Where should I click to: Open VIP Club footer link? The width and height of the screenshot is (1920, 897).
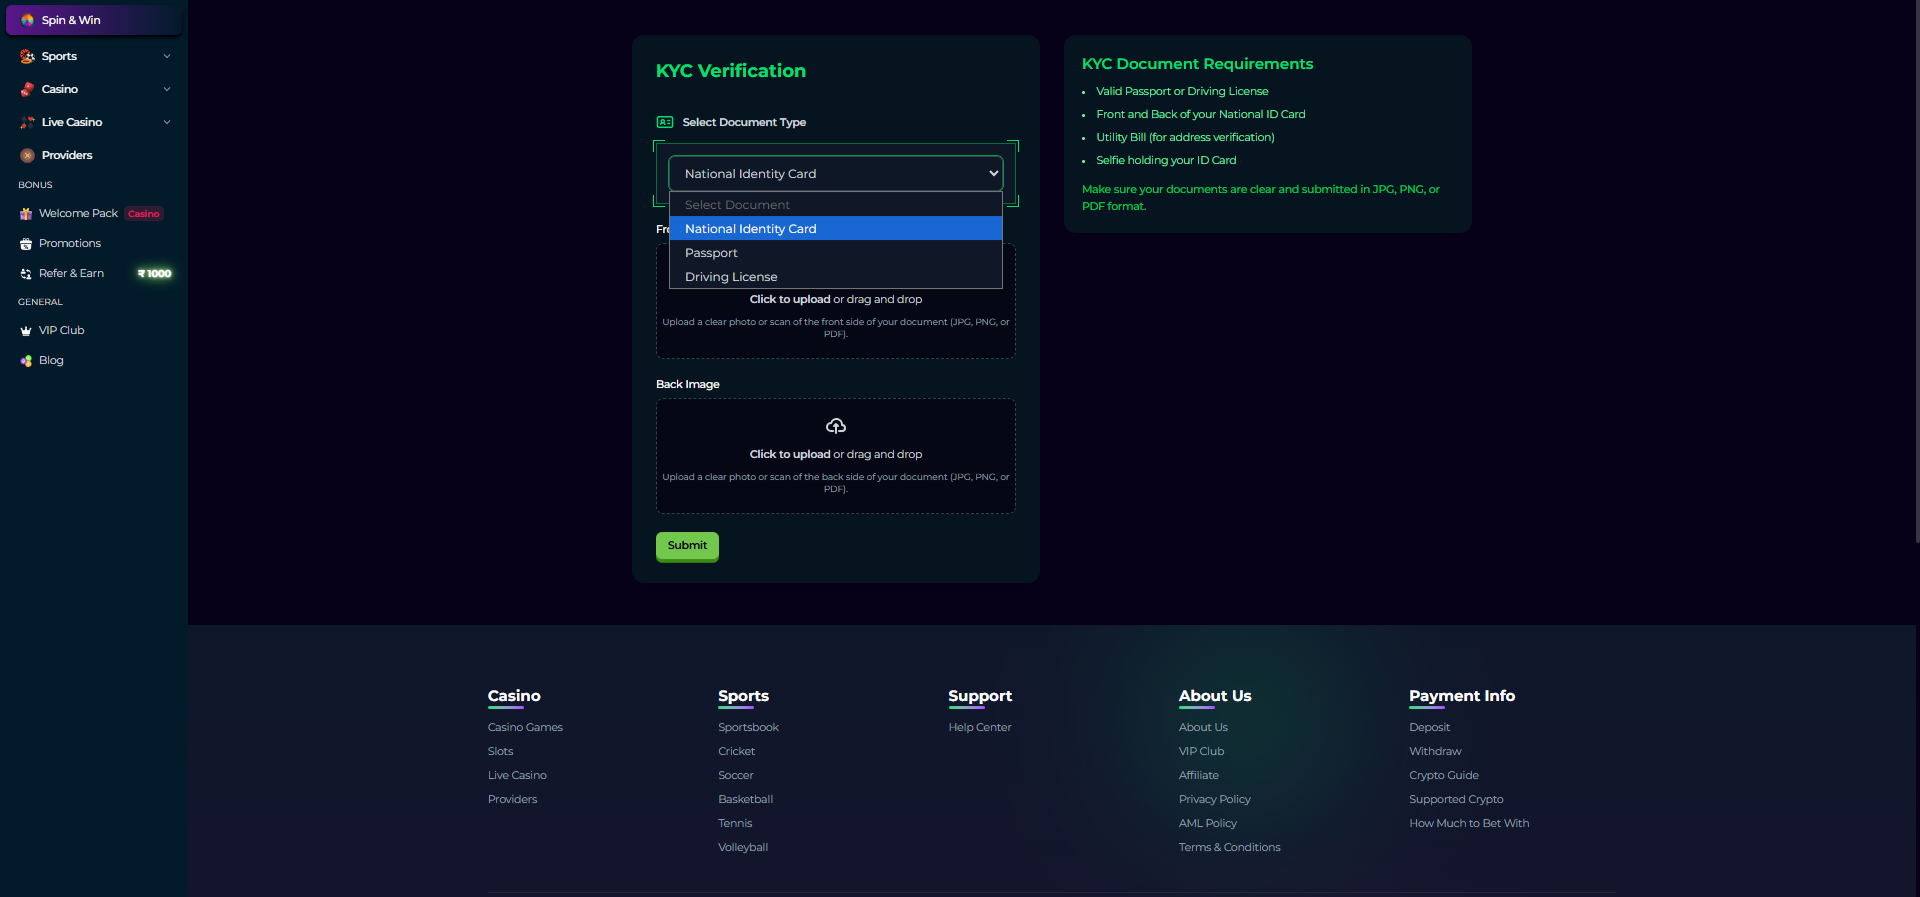(x=1201, y=752)
